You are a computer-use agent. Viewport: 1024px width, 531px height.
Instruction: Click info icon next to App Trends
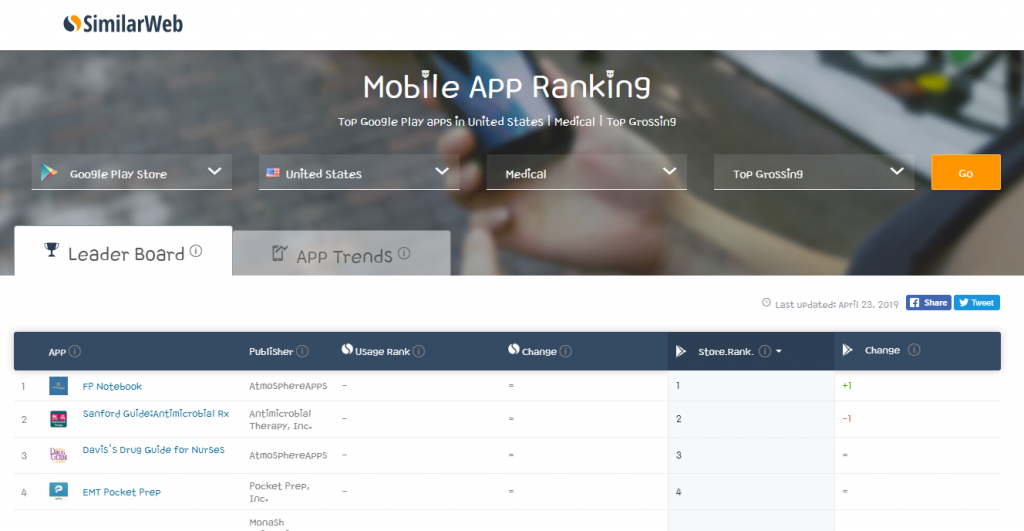[404, 254]
